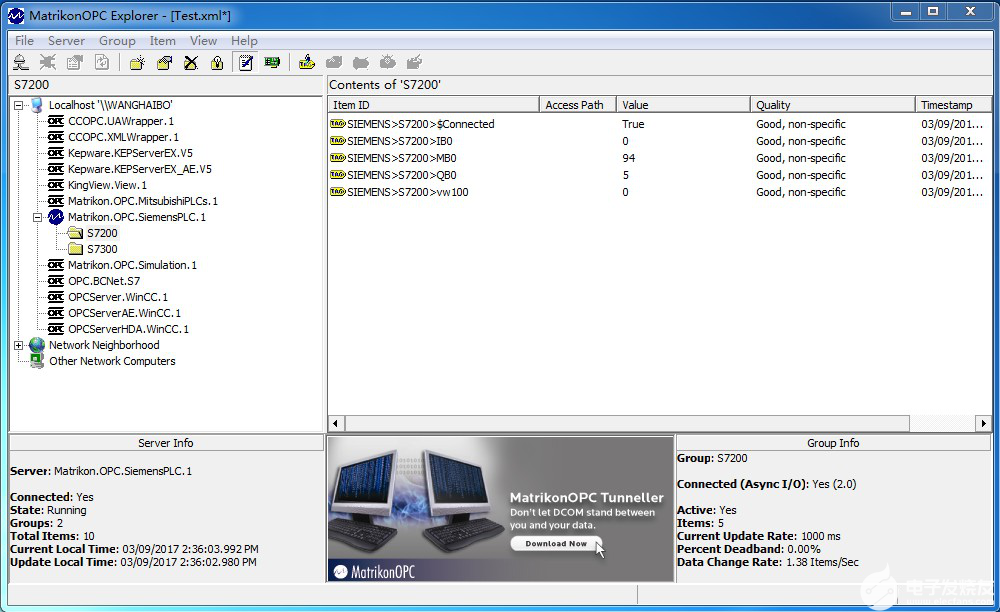
Task: Click the Item ID column header
Action: coord(432,105)
